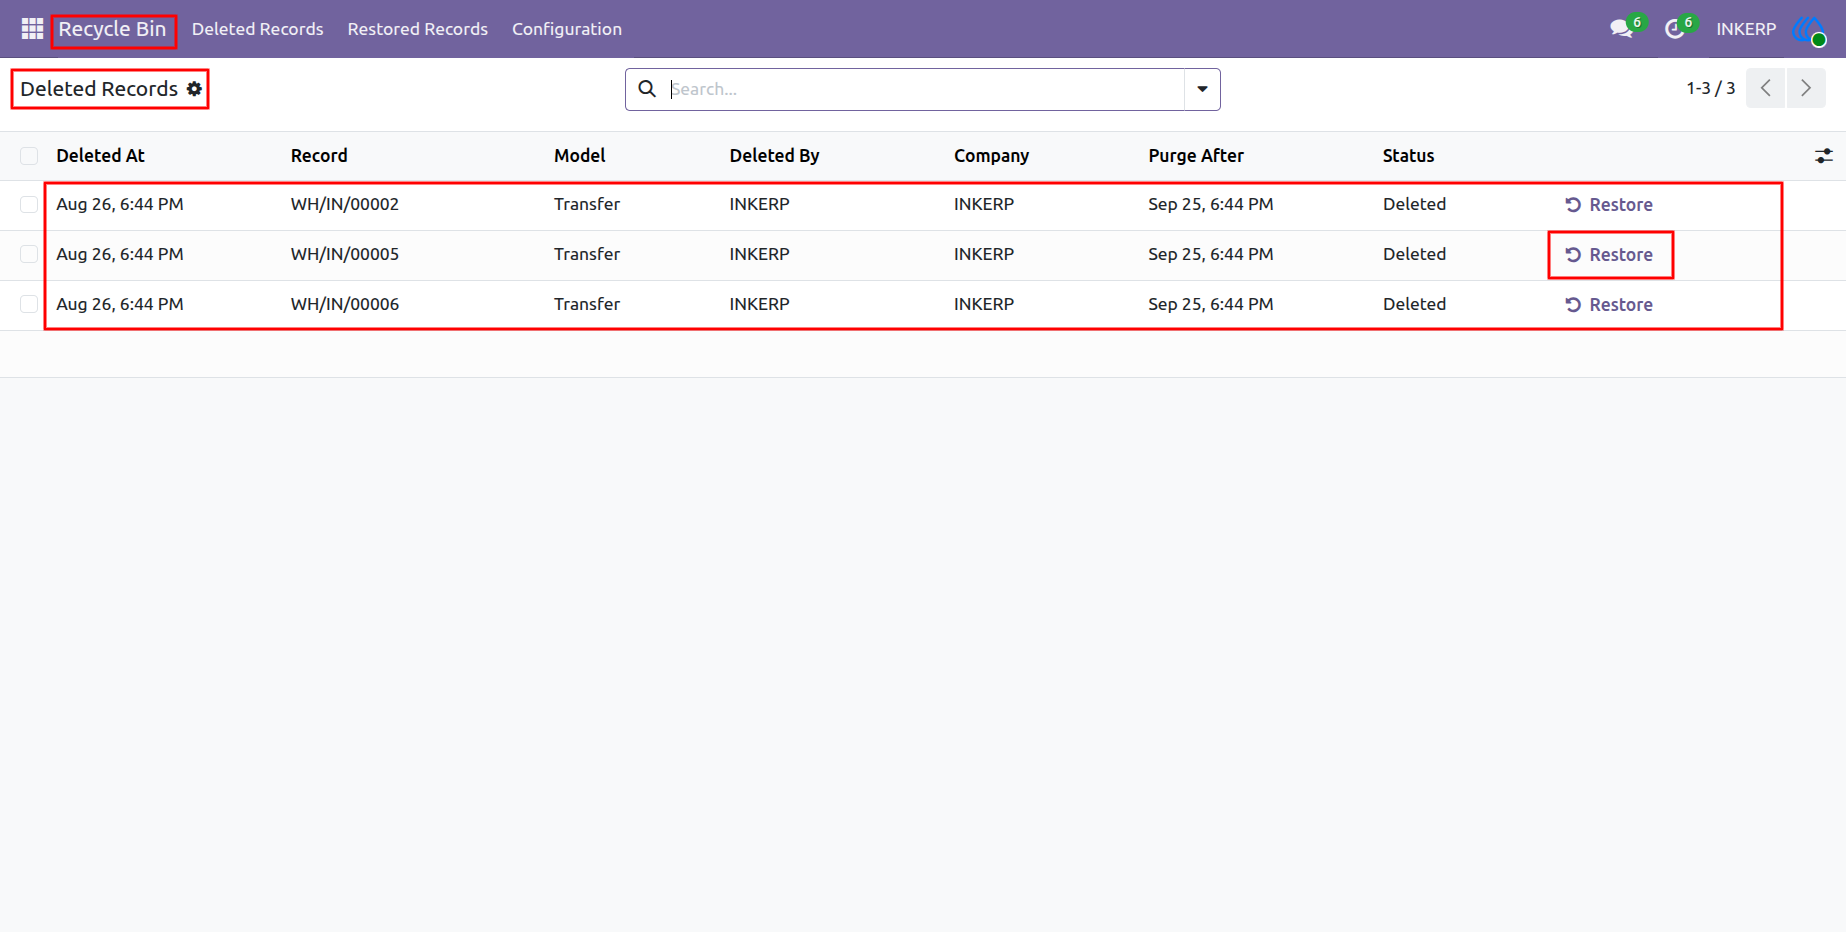Click the search magnifier icon

coord(647,89)
